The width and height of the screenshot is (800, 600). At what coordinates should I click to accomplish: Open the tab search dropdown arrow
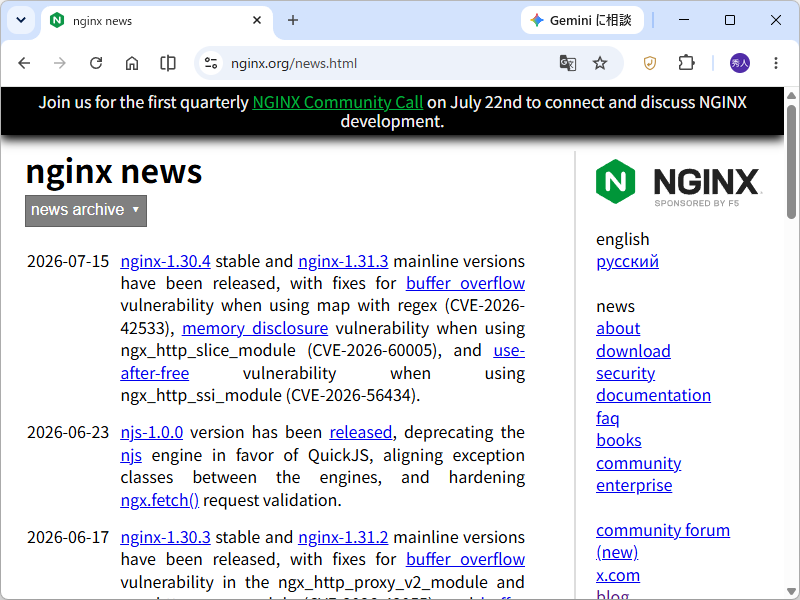21,20
